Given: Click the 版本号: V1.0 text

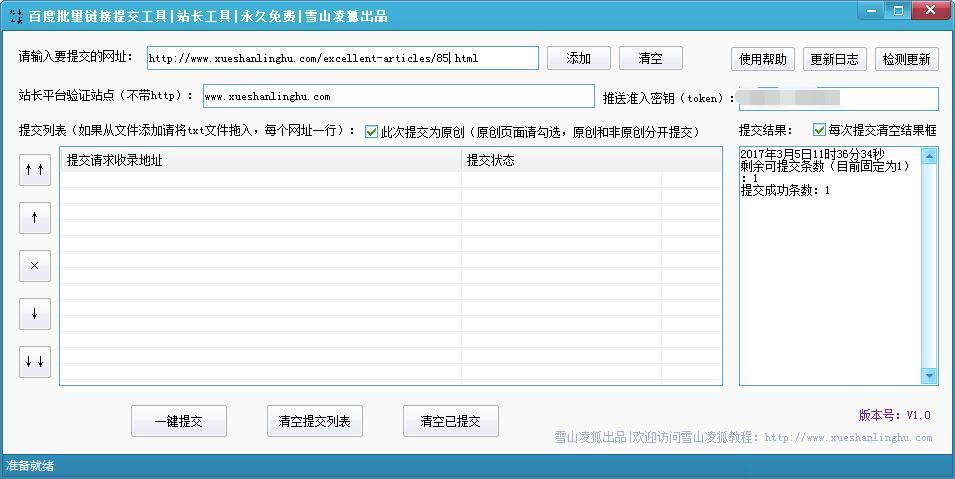Looking at the screenshot, I should click(x=895, y=416).
